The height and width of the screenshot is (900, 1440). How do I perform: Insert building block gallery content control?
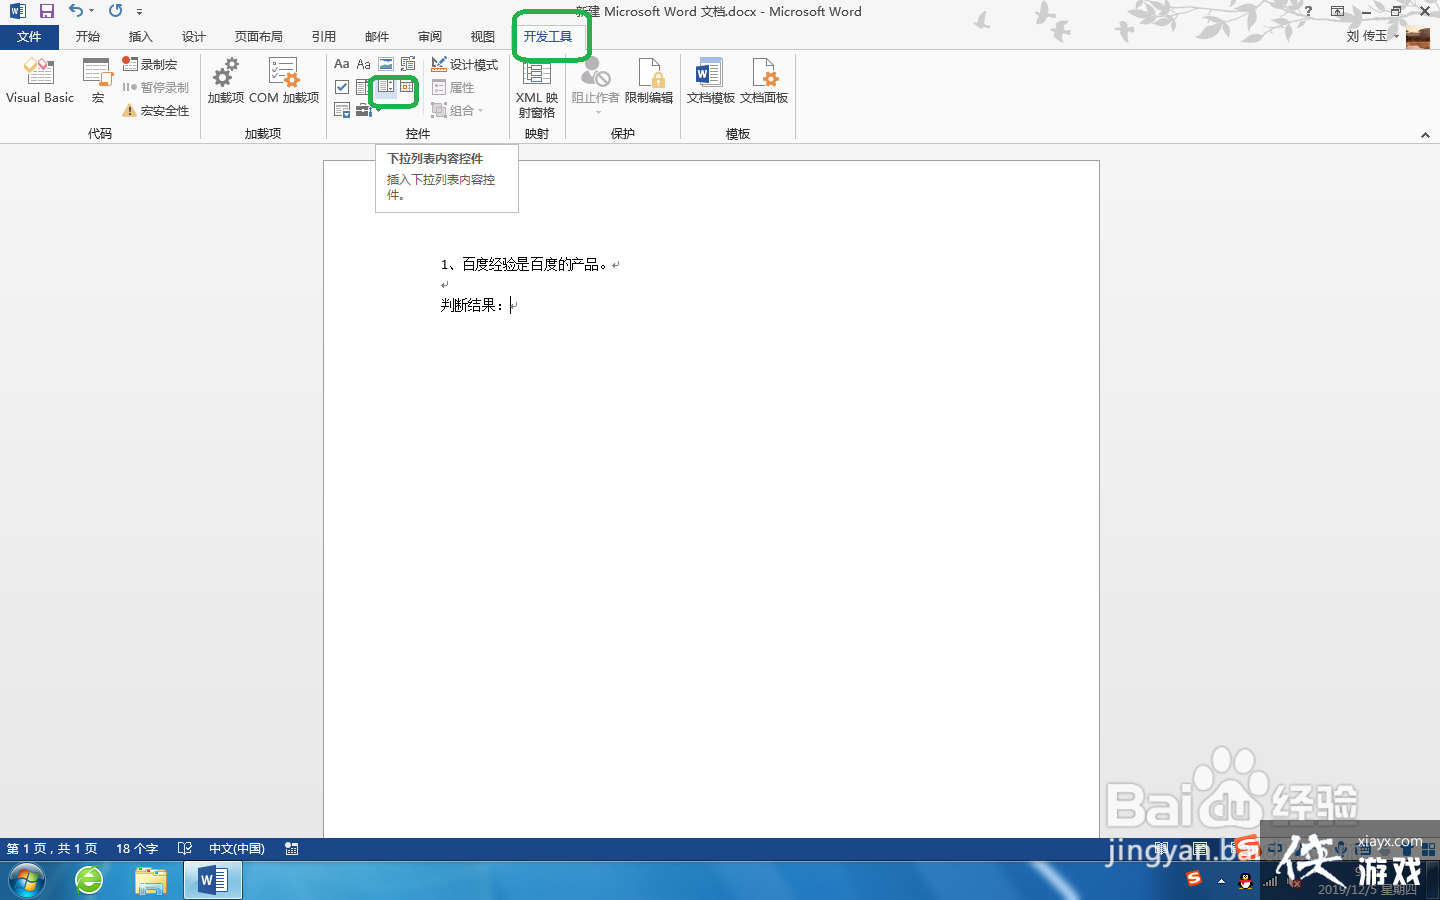pyautogui.click(x=408, y=64)
